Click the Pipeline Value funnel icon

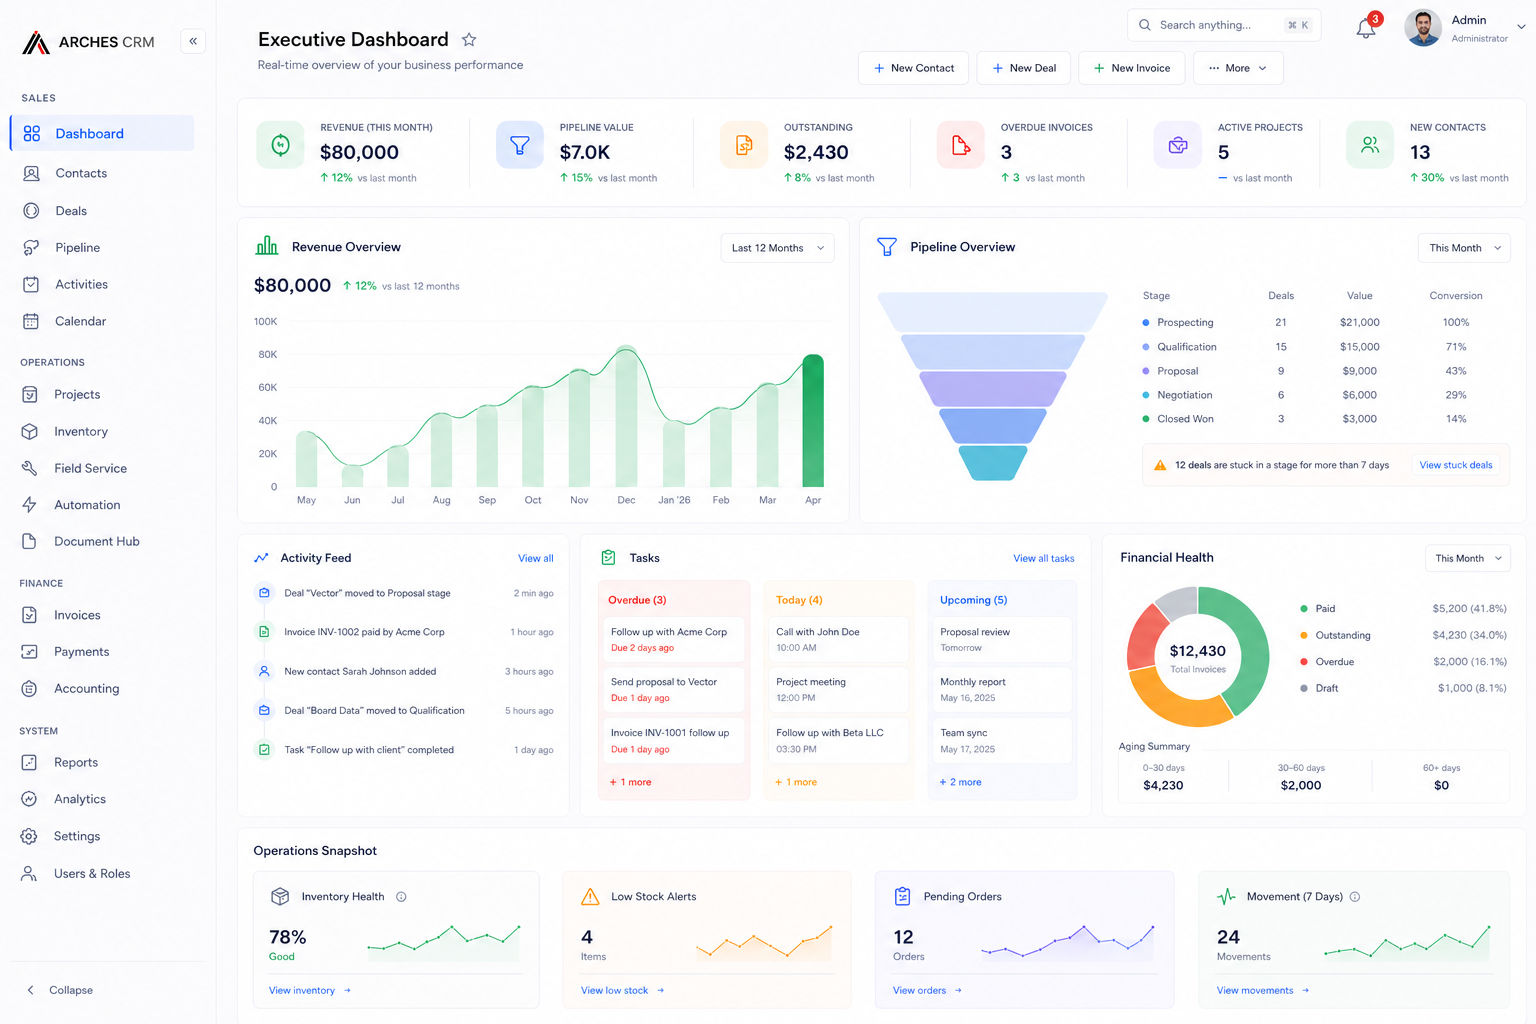pyautogui.click(x=520, y=145)
